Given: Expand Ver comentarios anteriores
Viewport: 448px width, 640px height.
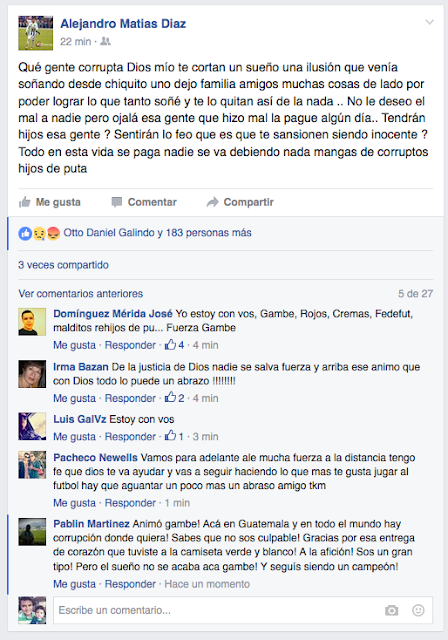Looking at the screenshot, I should pyautogui.click(x=80, y=293).
